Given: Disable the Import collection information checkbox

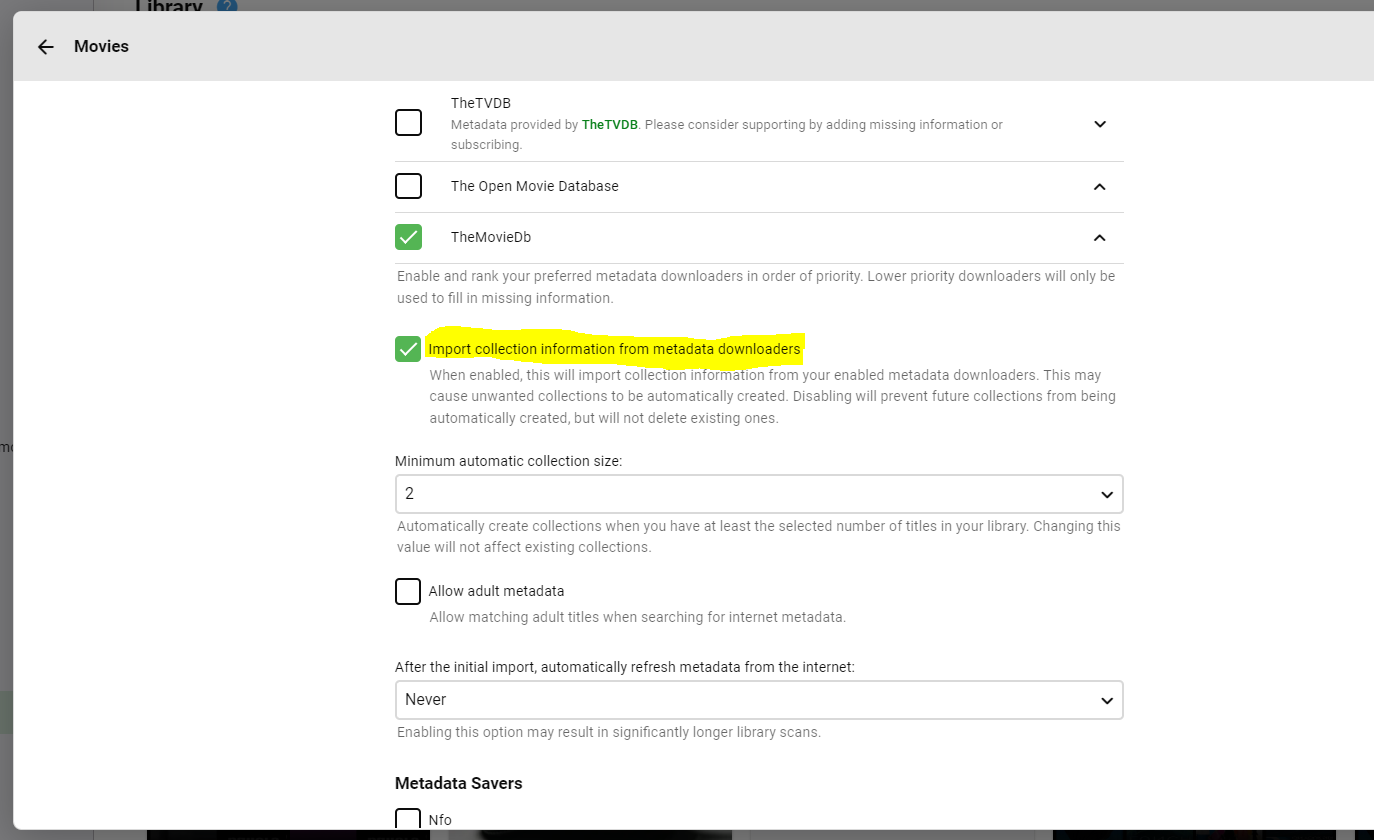Looking at the screenshot, I should [x=408, y=349].
